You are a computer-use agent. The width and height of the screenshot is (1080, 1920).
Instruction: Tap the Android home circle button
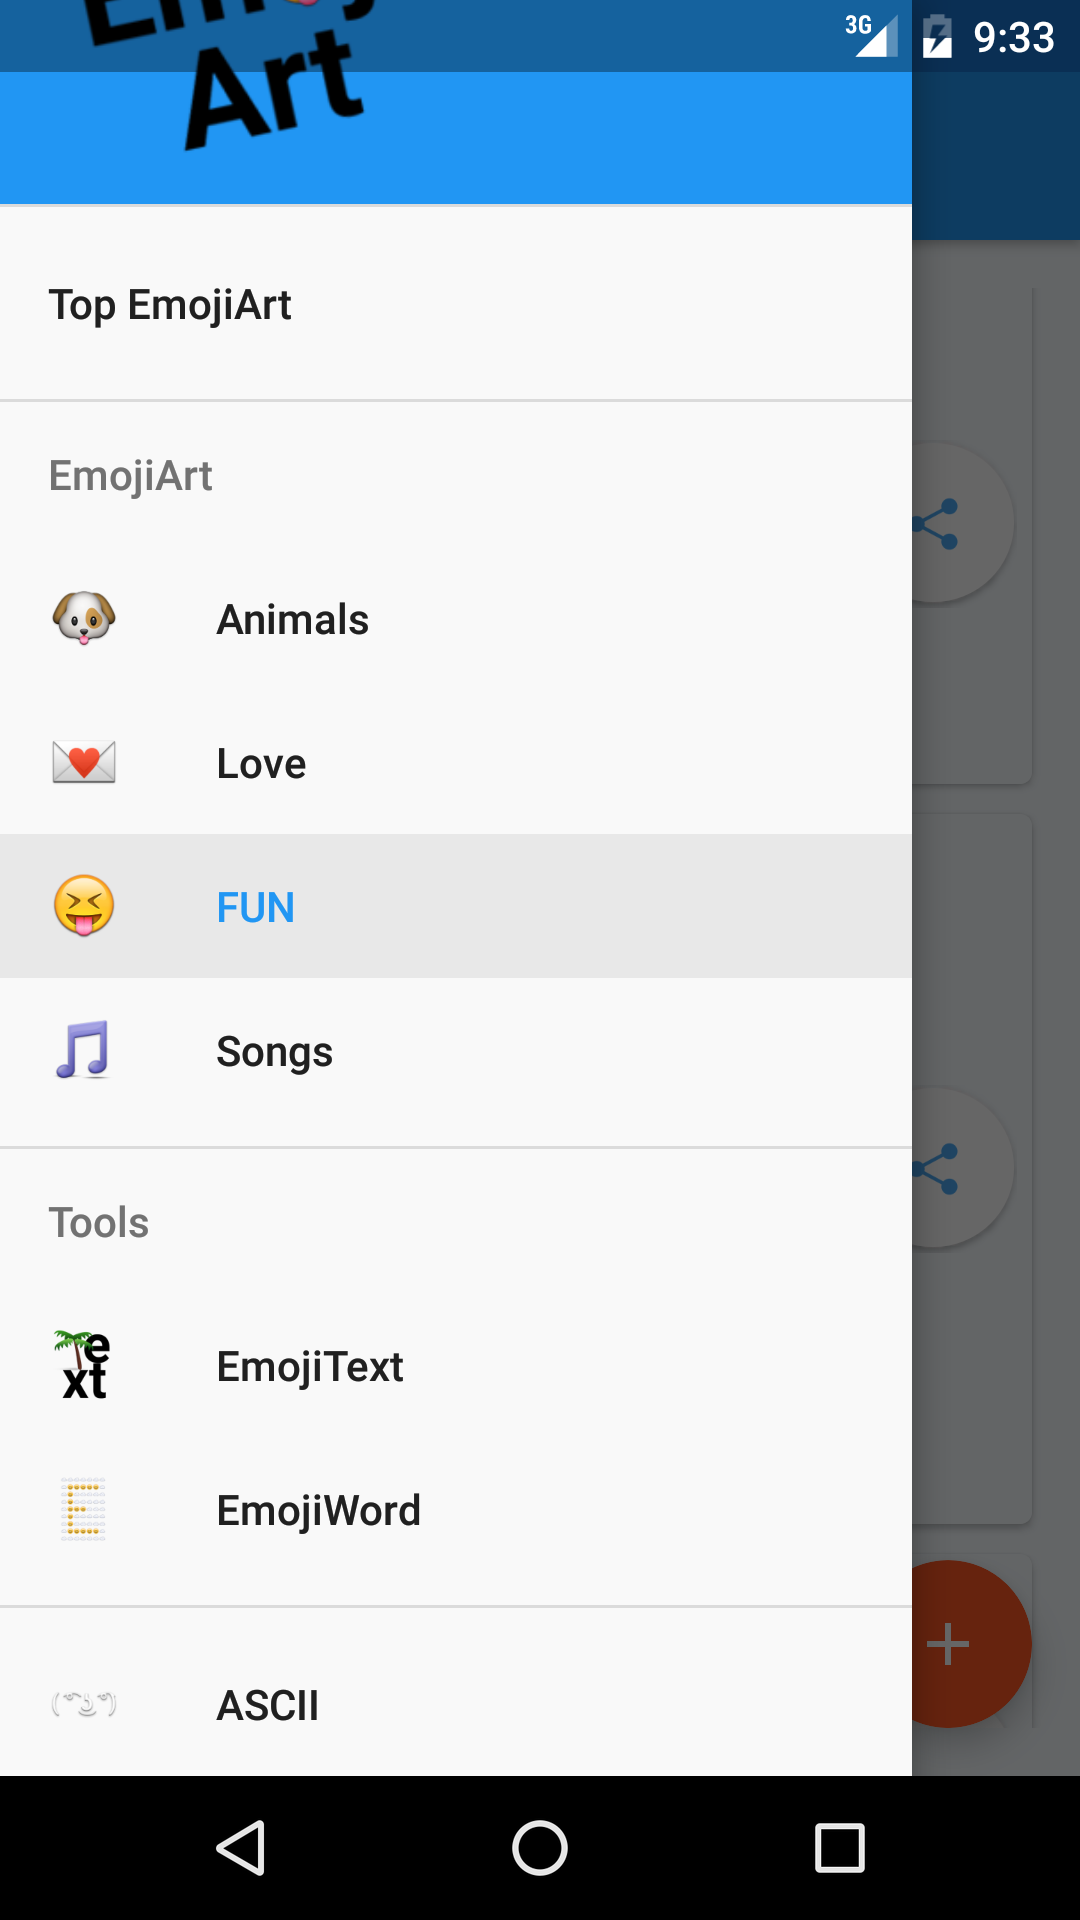540,1848
